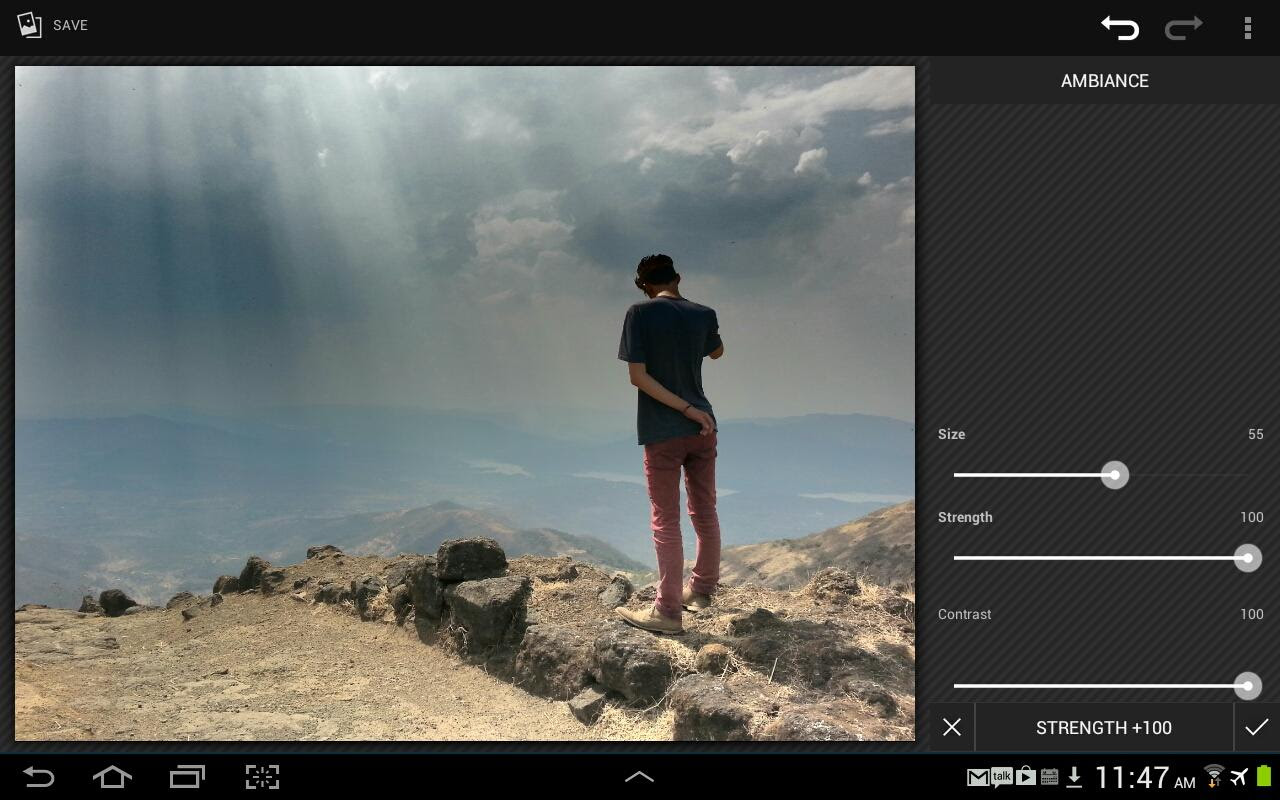Return Home using the house icon
Image resolution: width=1280 pixels, height=800 pixels.
pyautogui.click(x=112, y=777)
